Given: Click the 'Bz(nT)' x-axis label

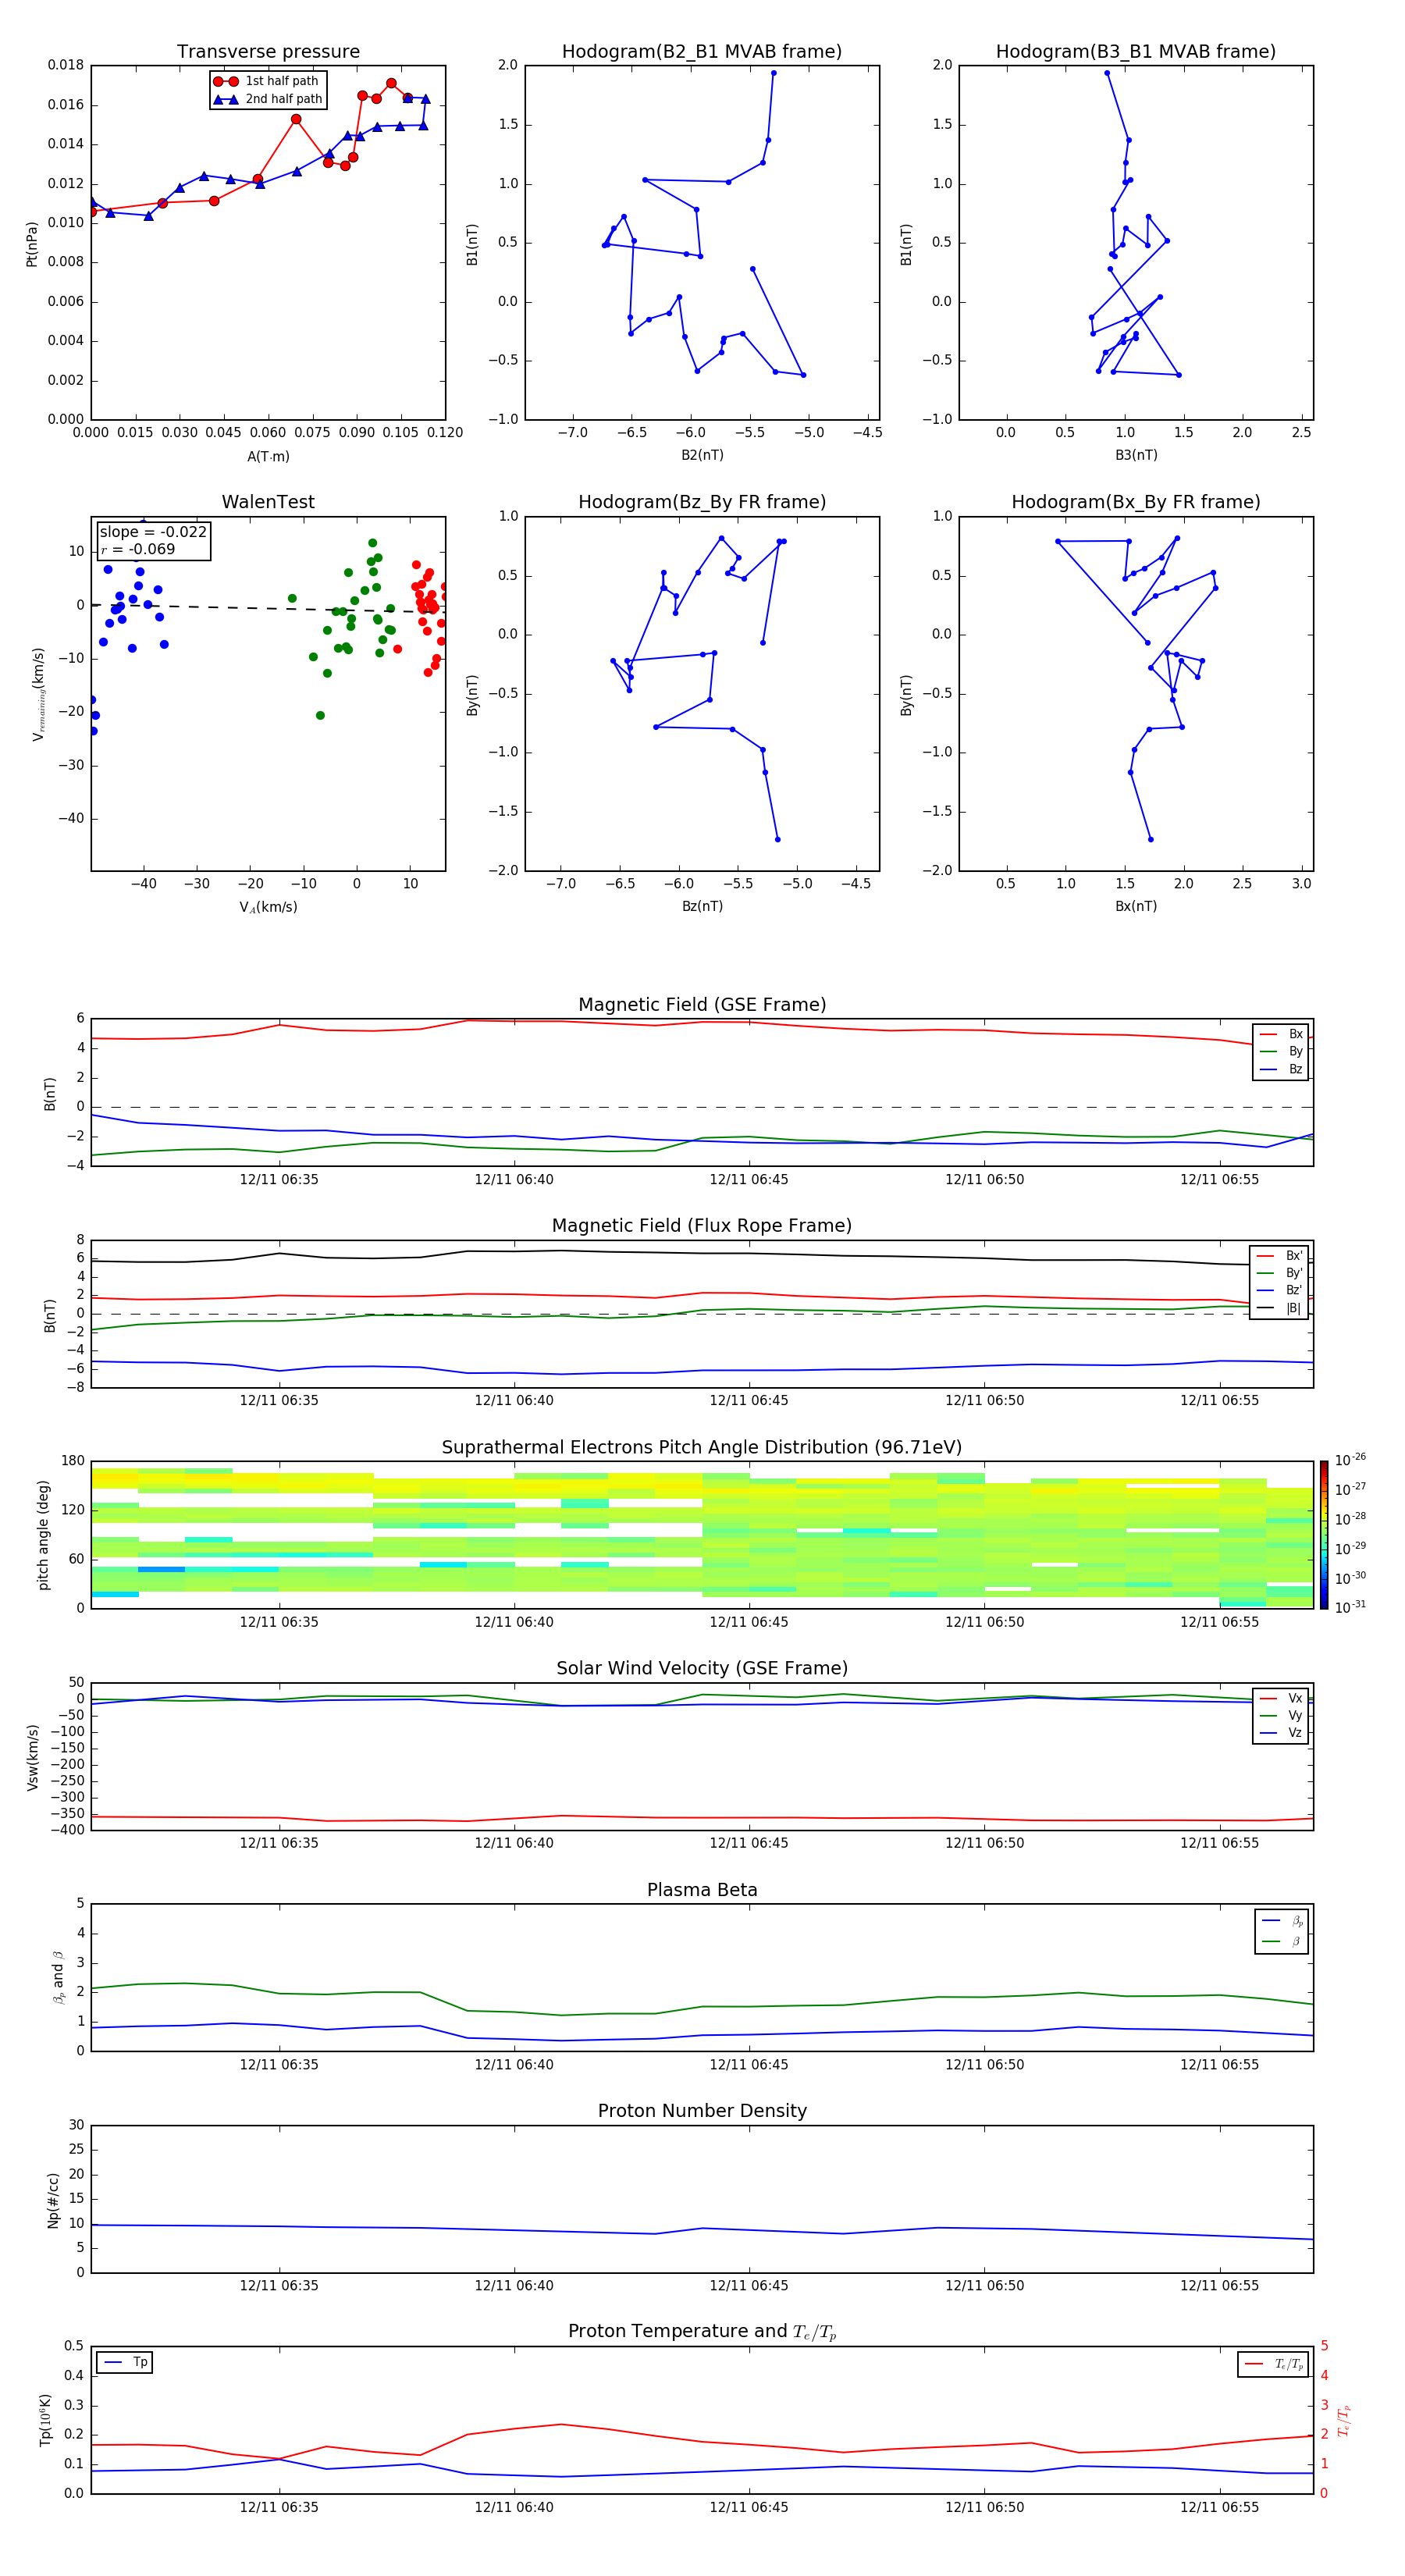Looking at the screenshot, I should pyautogui.click(x=702, y=906).
